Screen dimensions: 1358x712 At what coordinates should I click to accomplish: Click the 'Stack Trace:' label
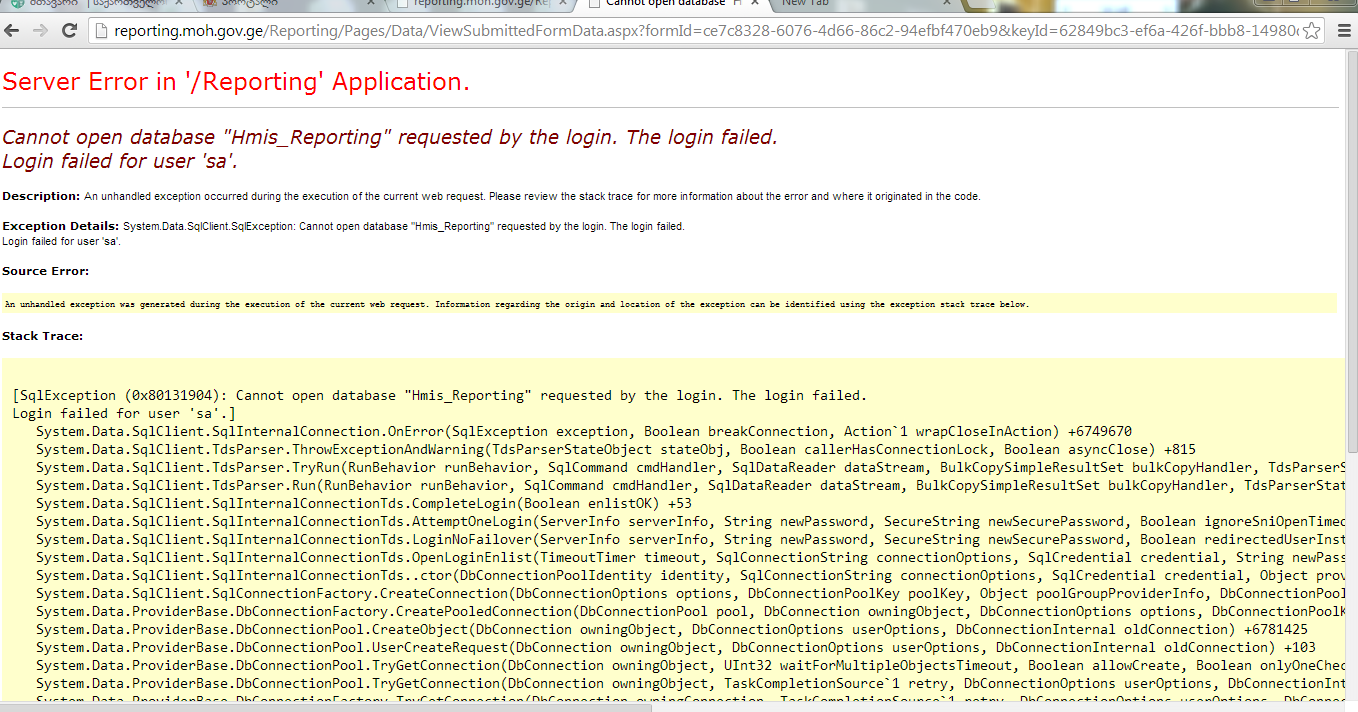[42, 336]
